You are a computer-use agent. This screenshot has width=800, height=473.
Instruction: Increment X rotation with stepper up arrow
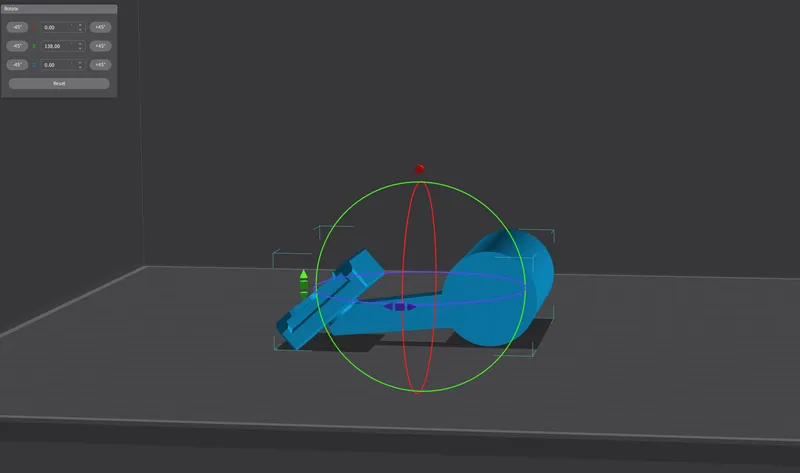tap(80, 25)
